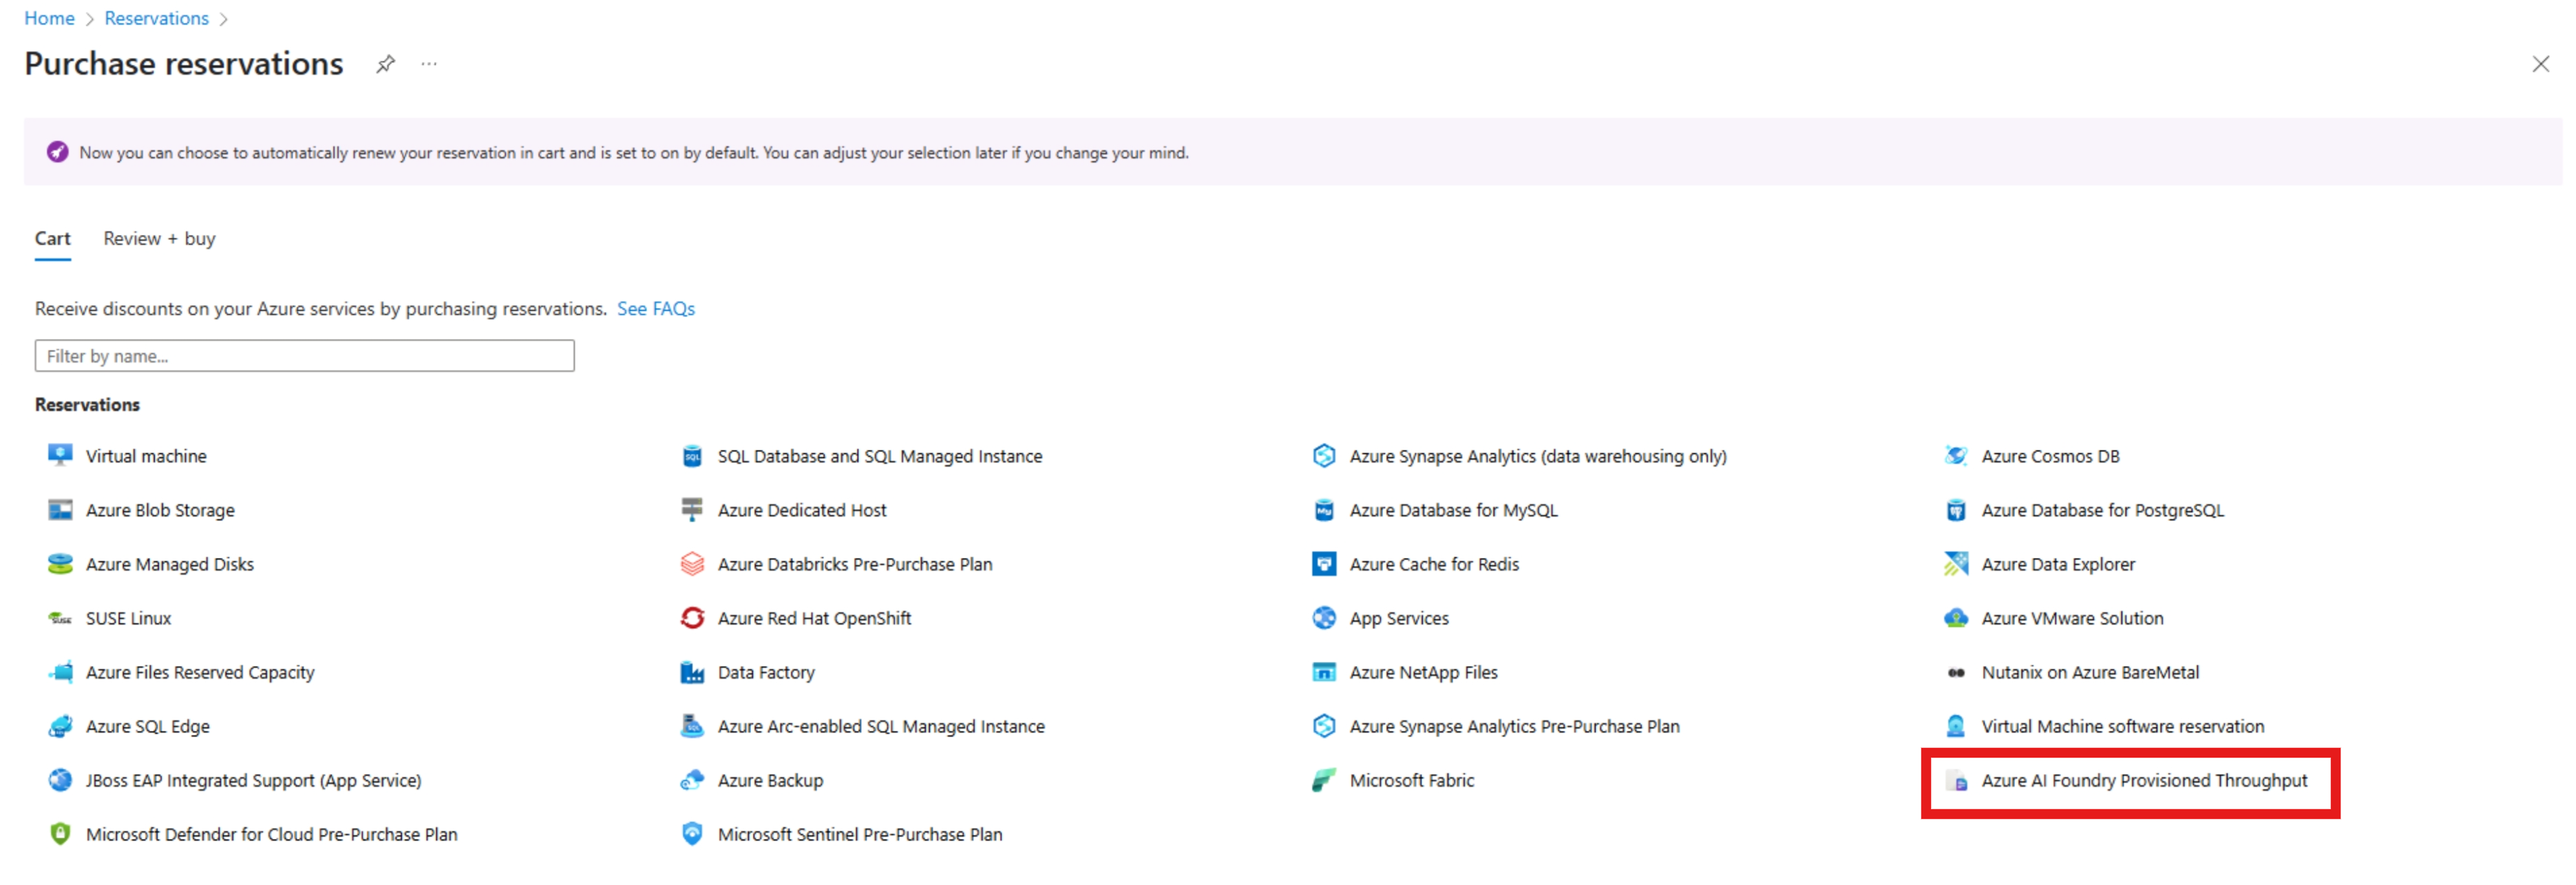Screen dimensions: 2576x885
Task: Click the Azure Data Explorer icon
Action: point(1956,564)
